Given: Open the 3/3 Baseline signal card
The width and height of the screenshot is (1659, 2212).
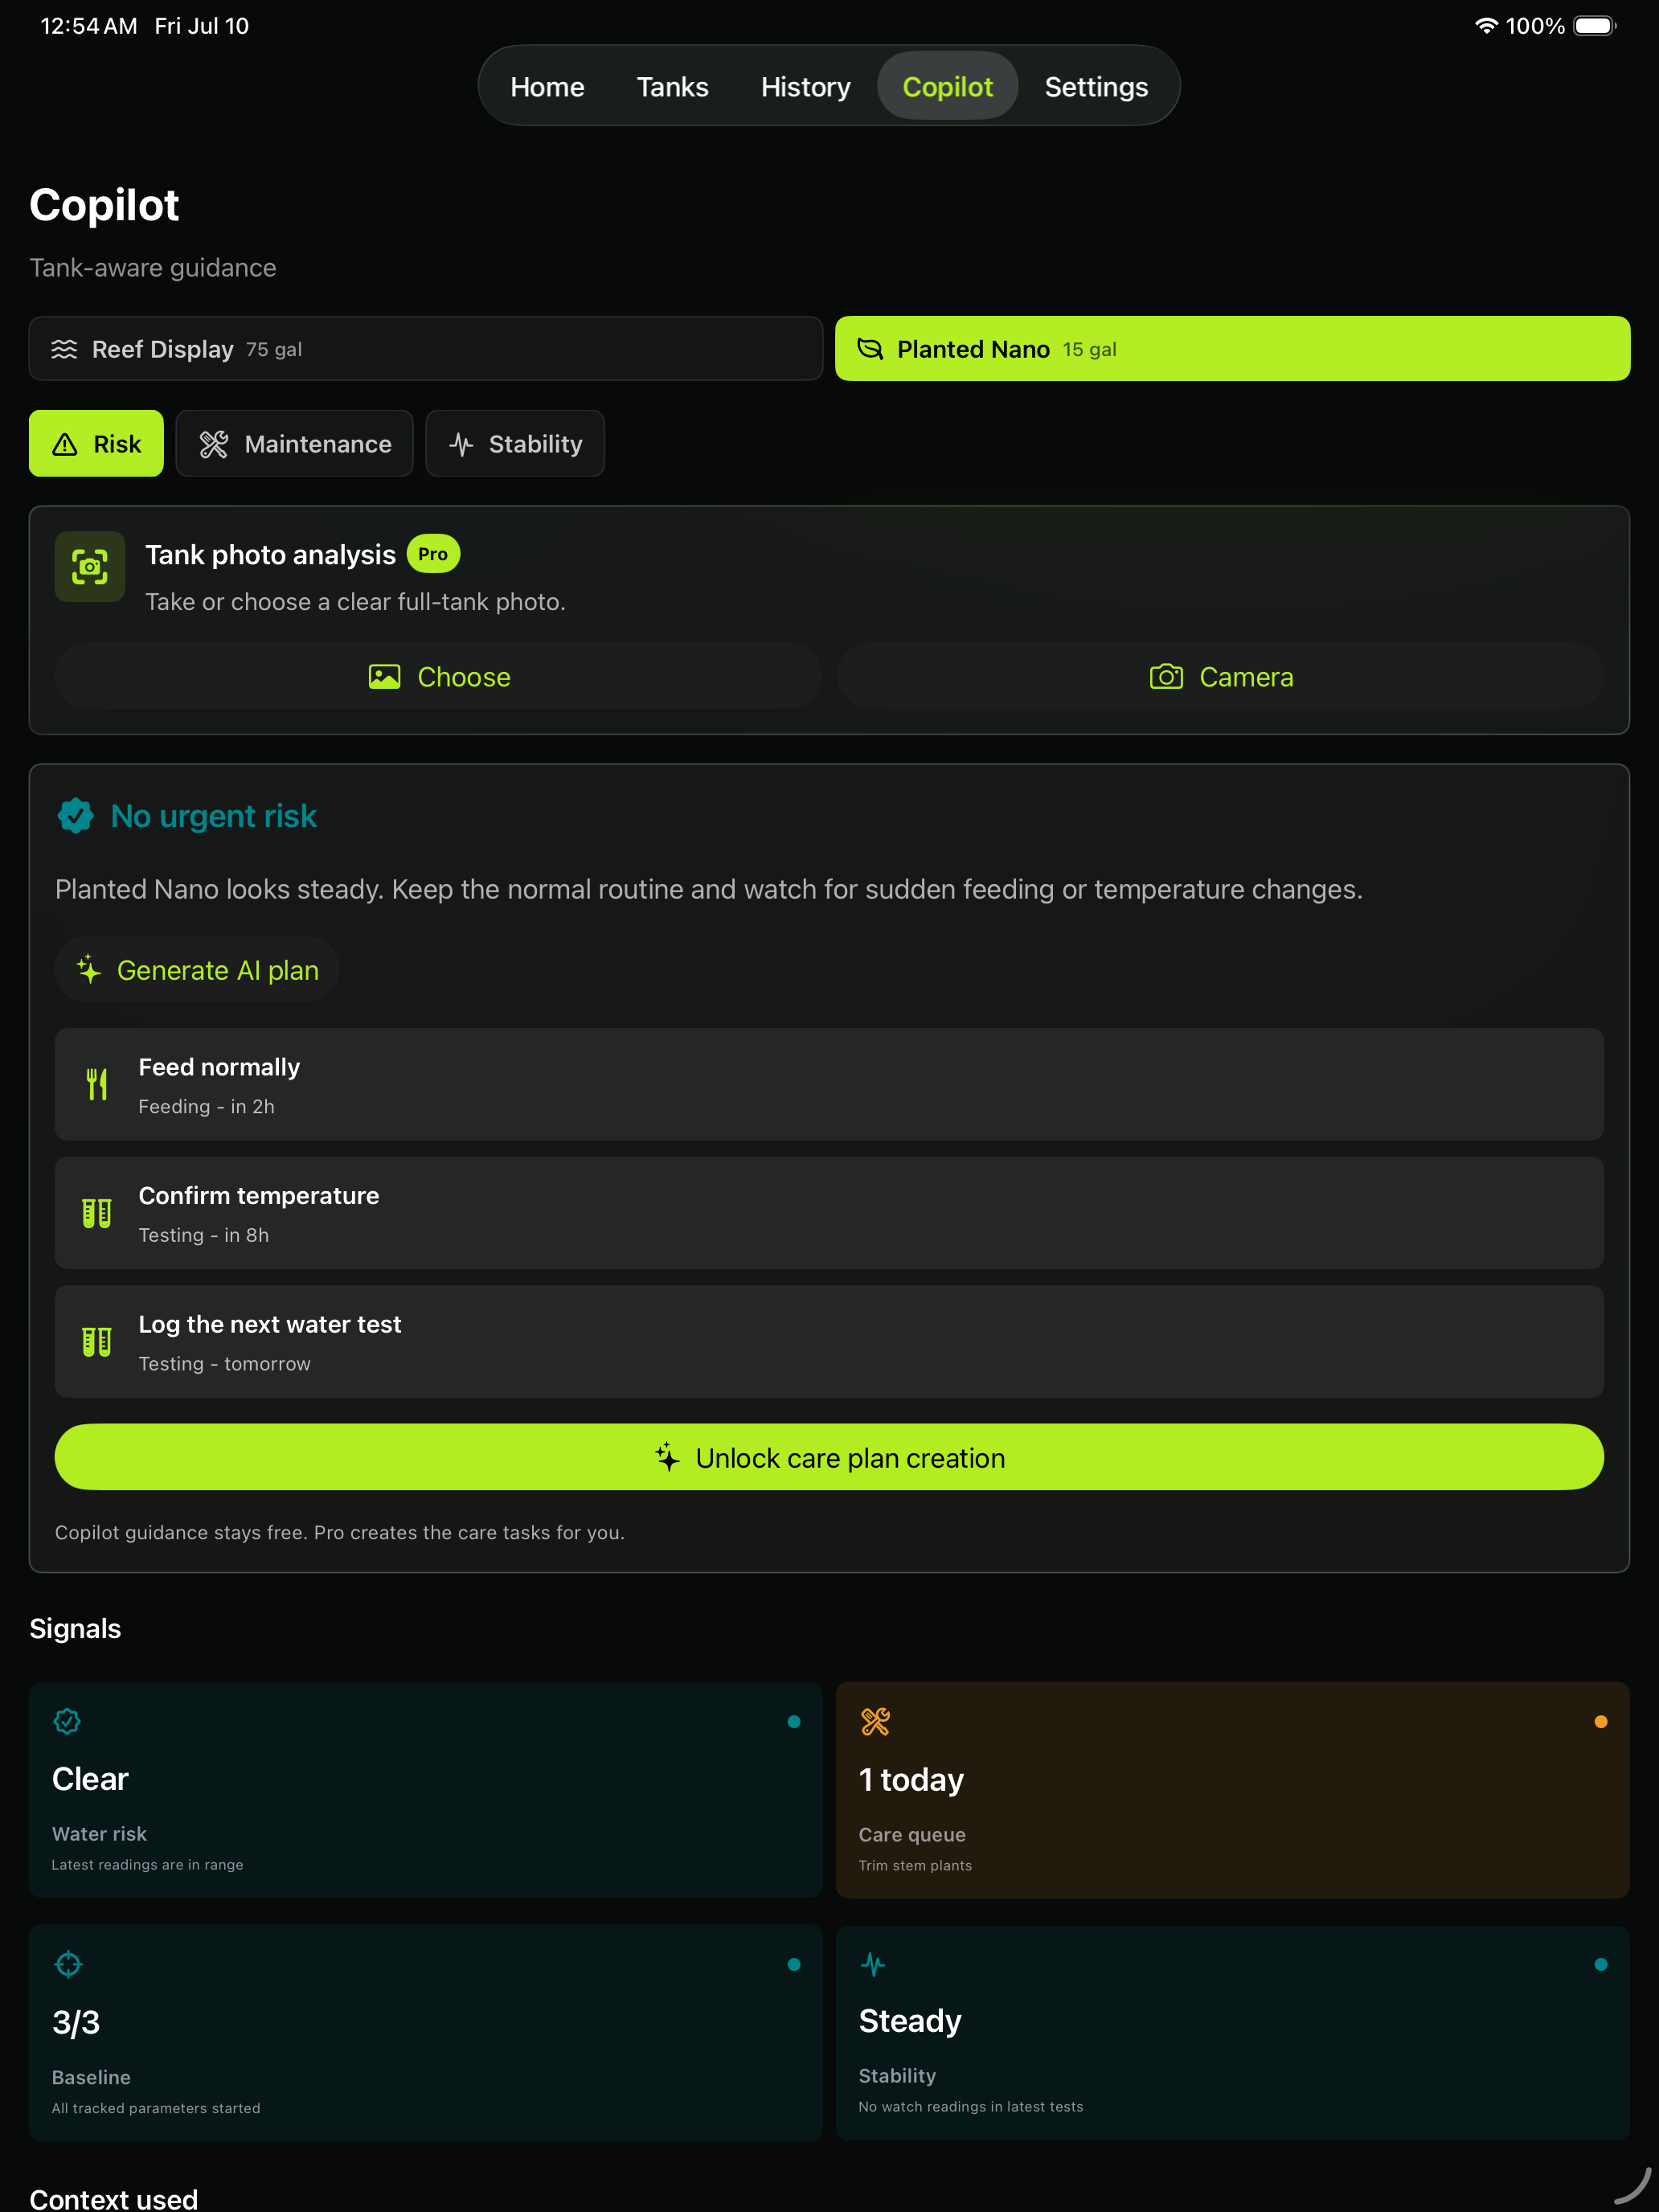Looking at the screenshot, I should pos(426,2033).
